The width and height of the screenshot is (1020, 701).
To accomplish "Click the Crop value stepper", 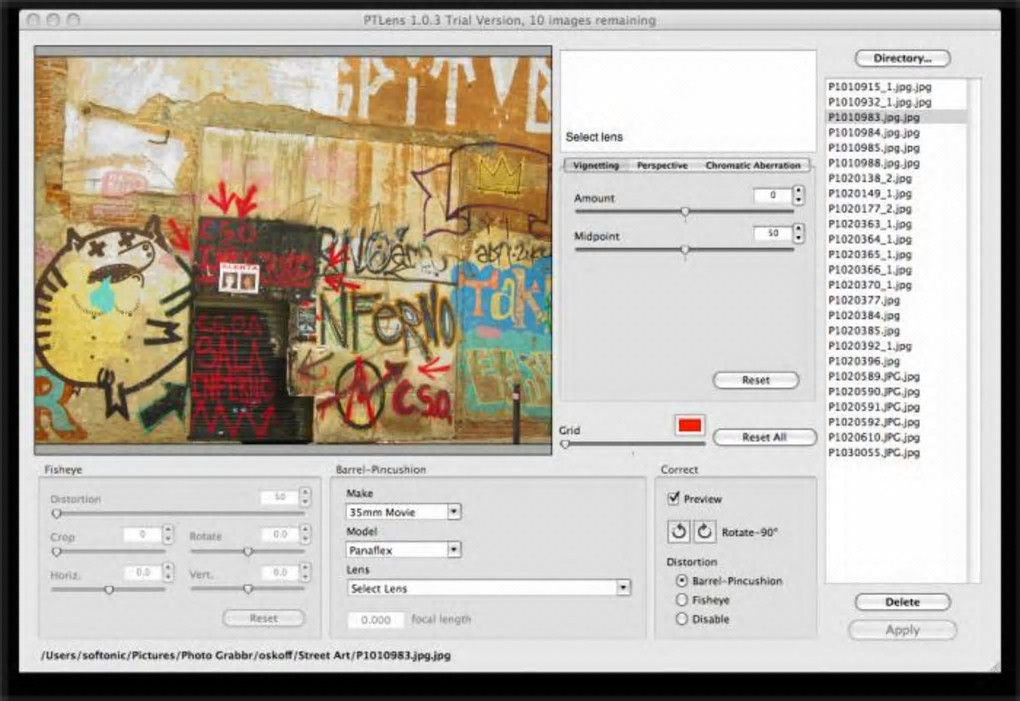I will 168,535.
